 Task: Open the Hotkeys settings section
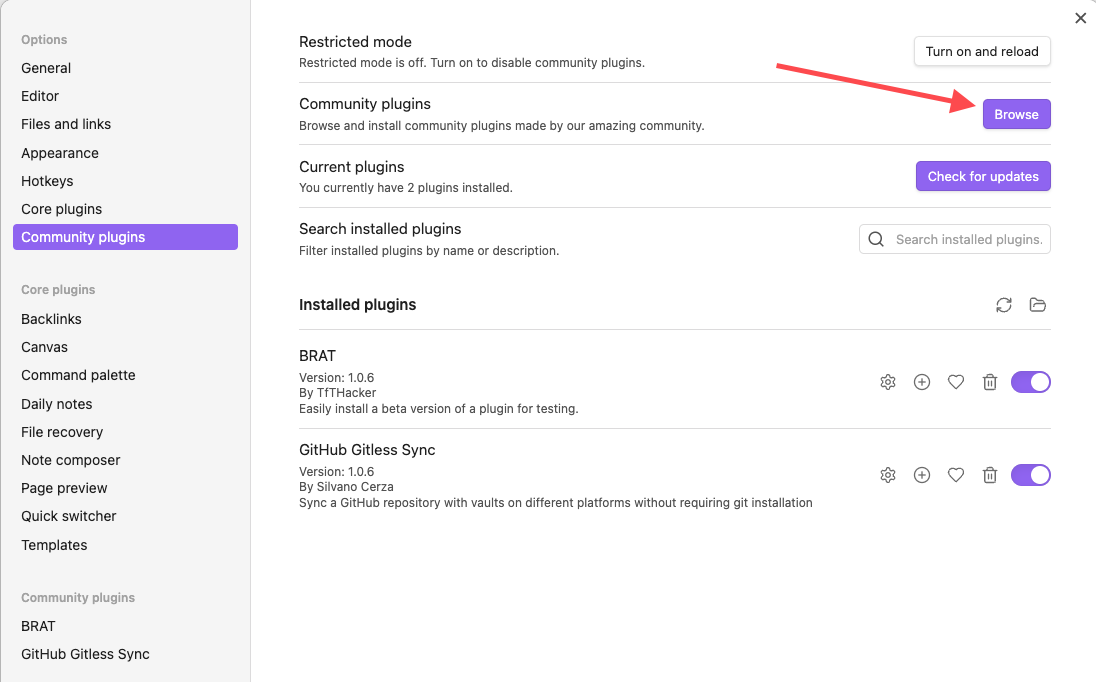[x=47, y=181]
